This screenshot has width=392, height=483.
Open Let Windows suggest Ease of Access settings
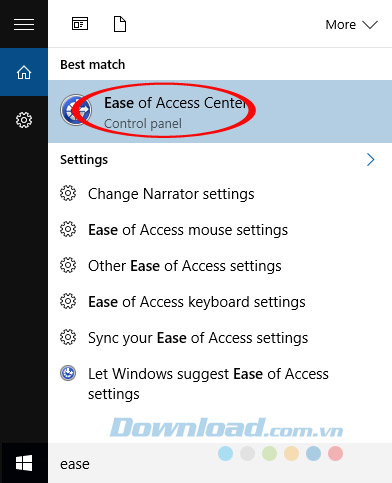point(208,383)
